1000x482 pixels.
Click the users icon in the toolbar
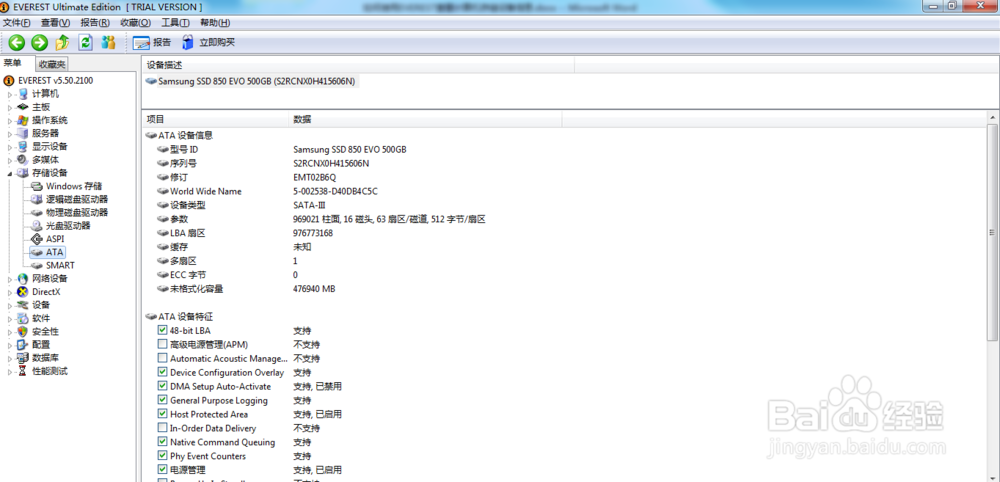[x=108, y=43]
